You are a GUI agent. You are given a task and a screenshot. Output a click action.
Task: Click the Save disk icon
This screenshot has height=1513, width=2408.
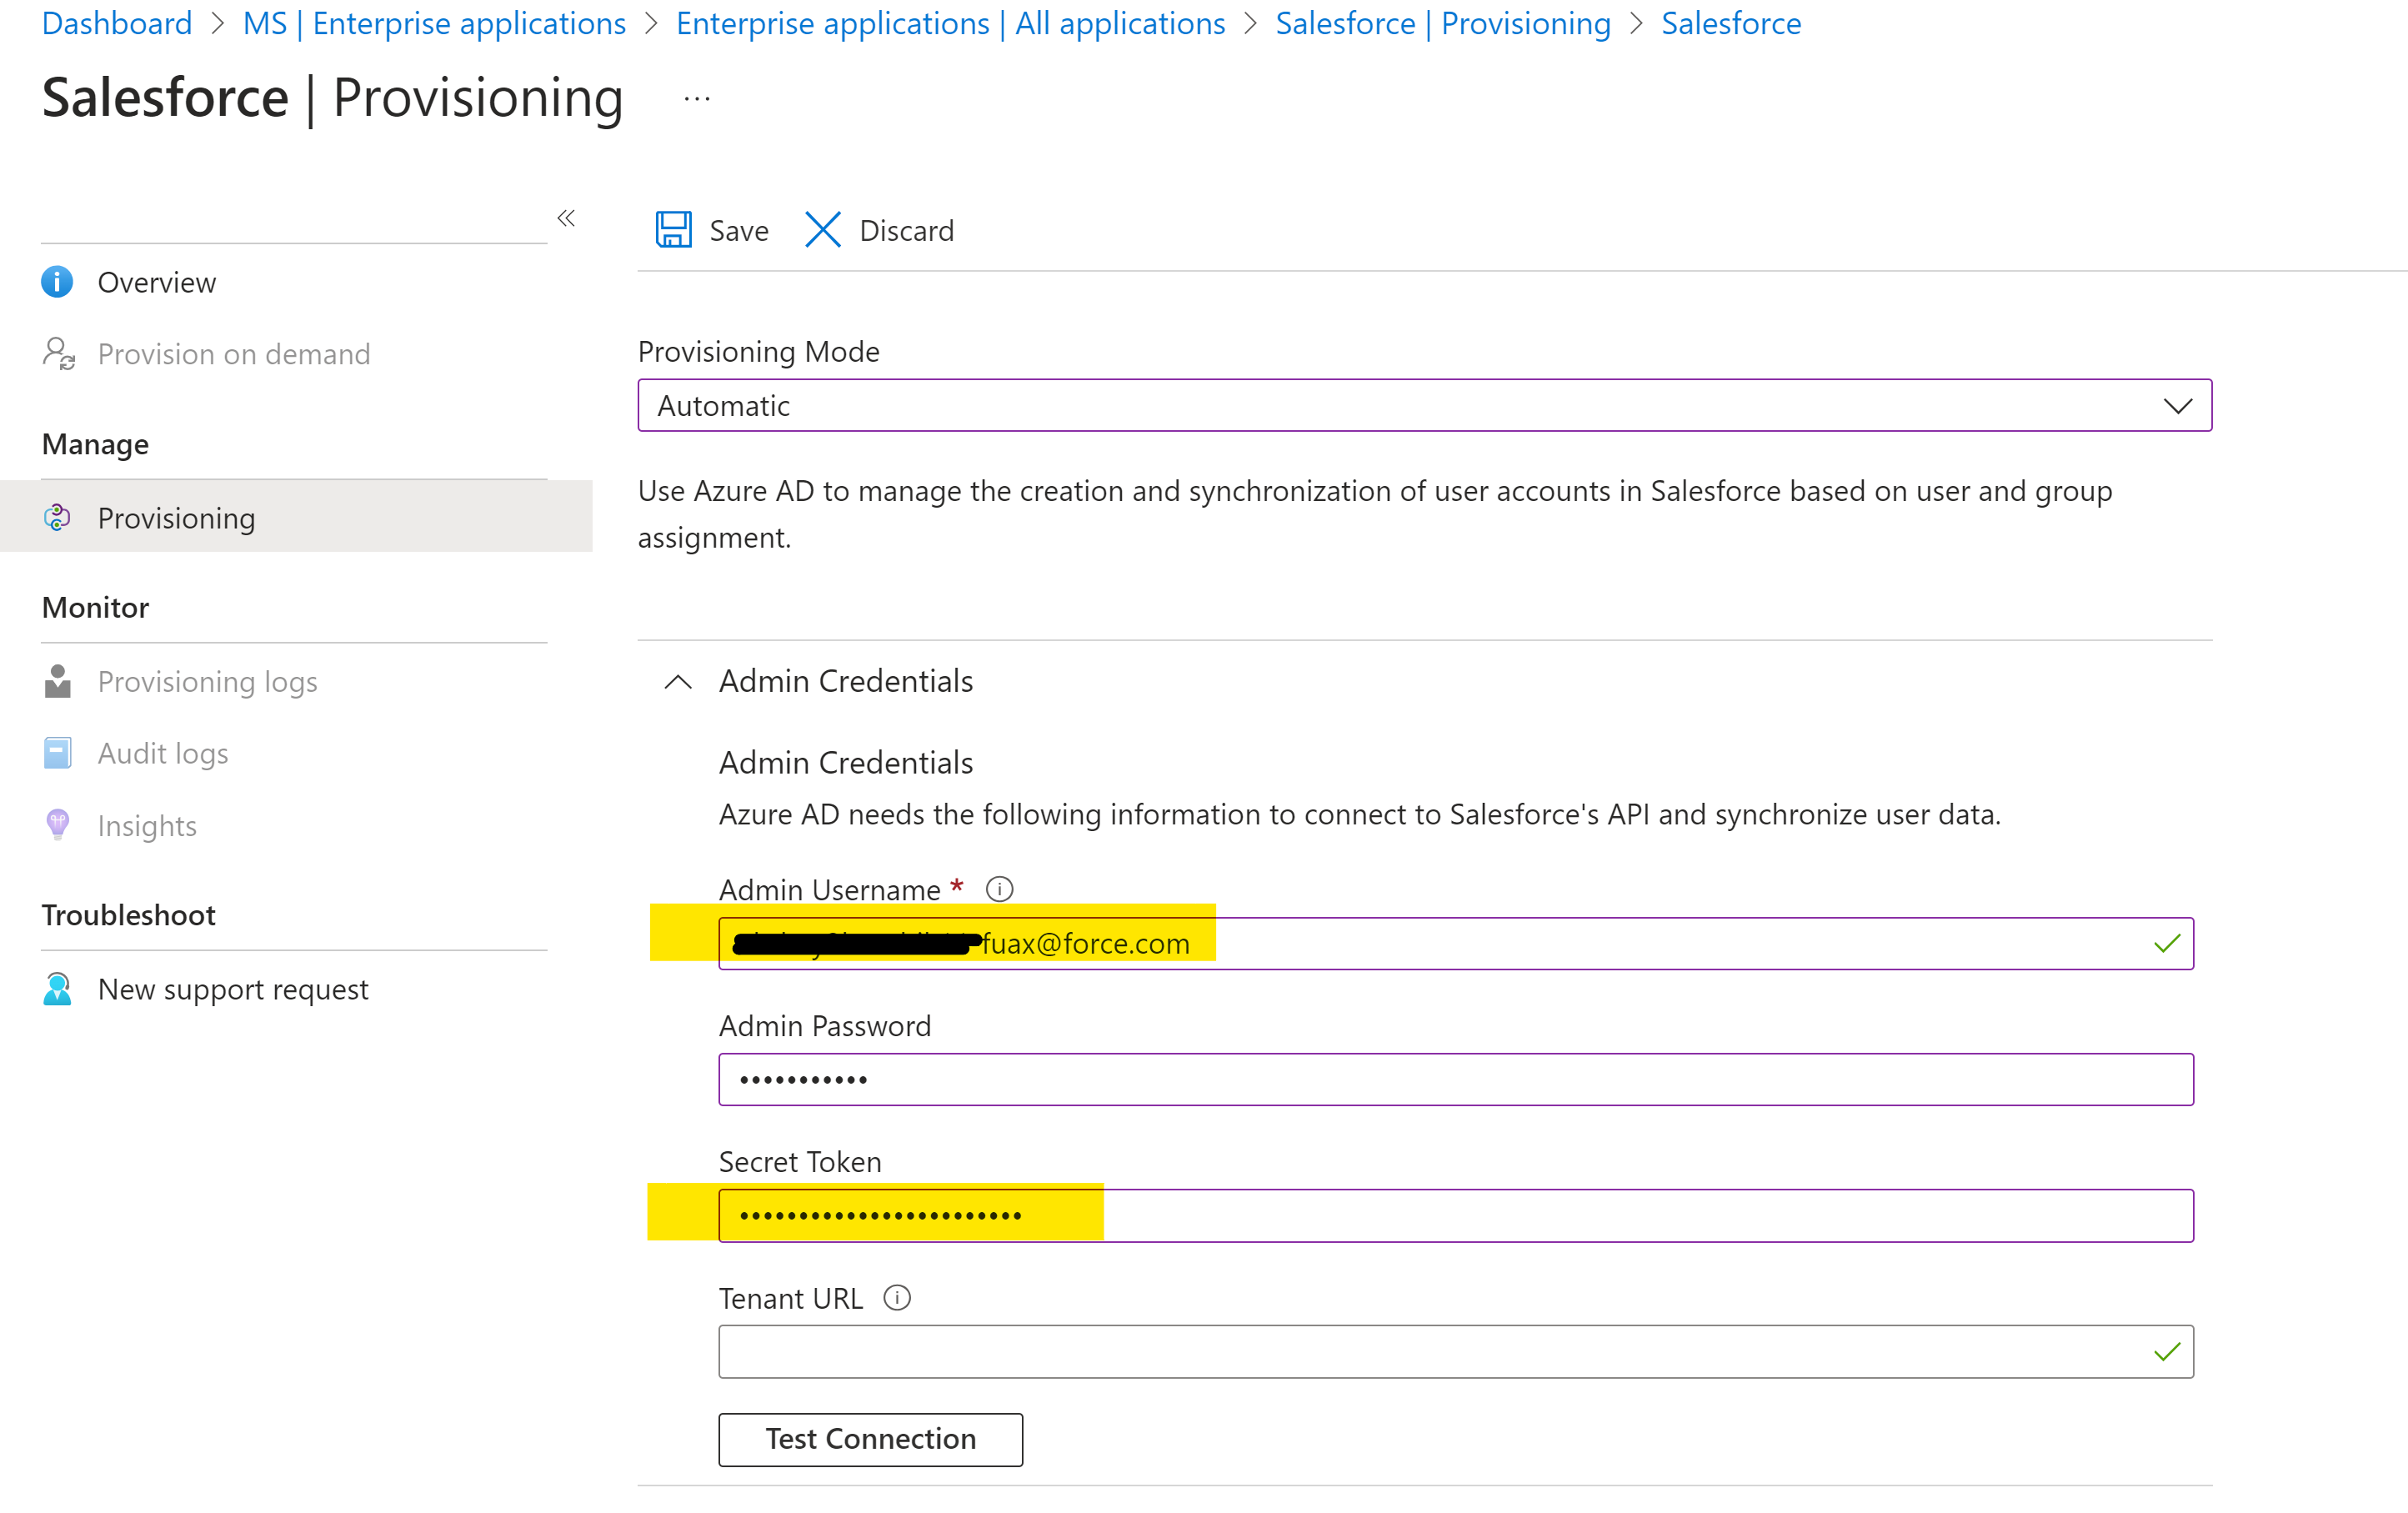(673, 230)
